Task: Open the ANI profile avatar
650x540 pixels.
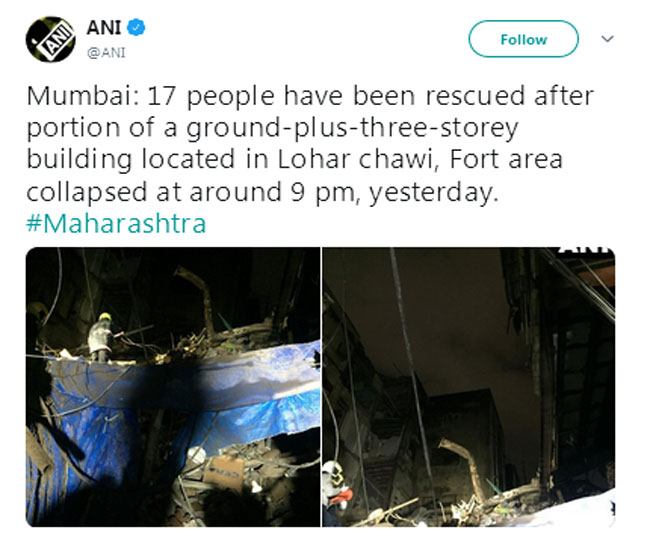Action: [51, 39]
